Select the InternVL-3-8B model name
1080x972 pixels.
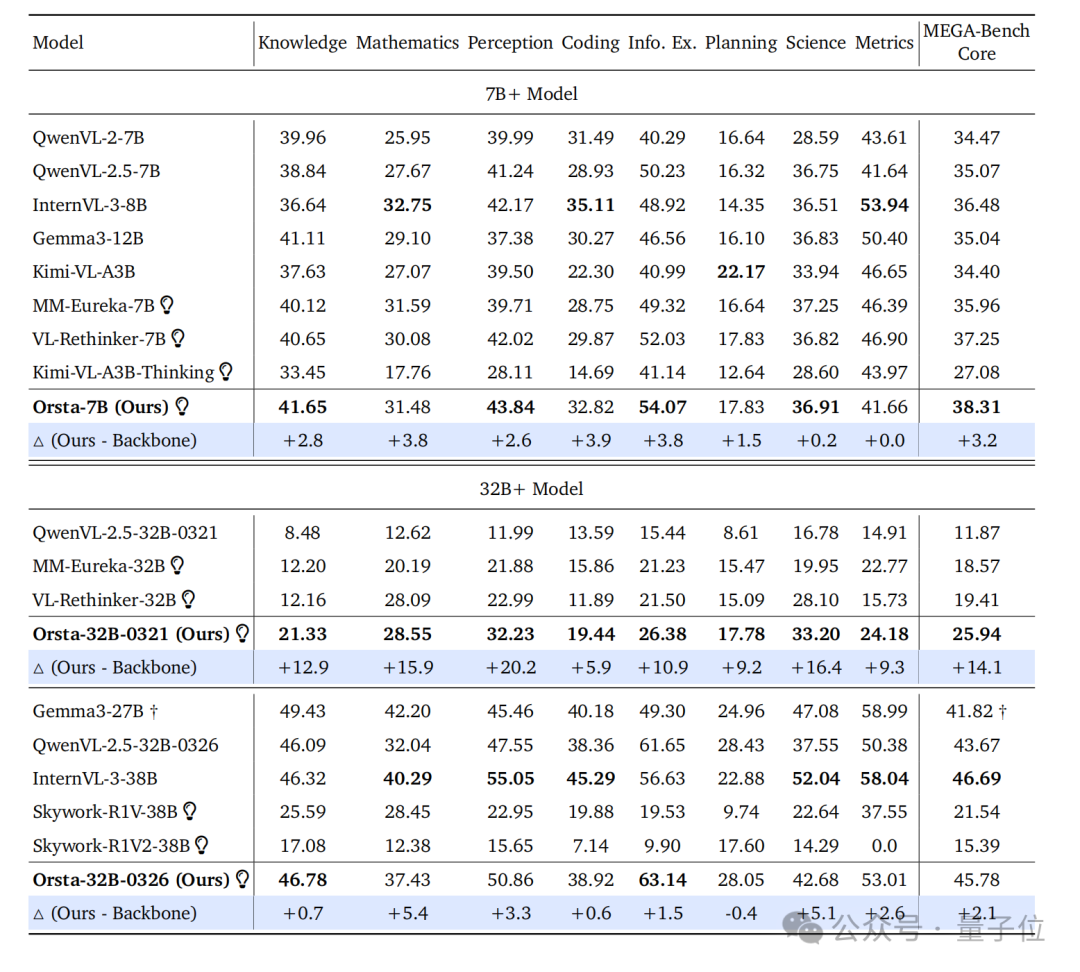90,205
